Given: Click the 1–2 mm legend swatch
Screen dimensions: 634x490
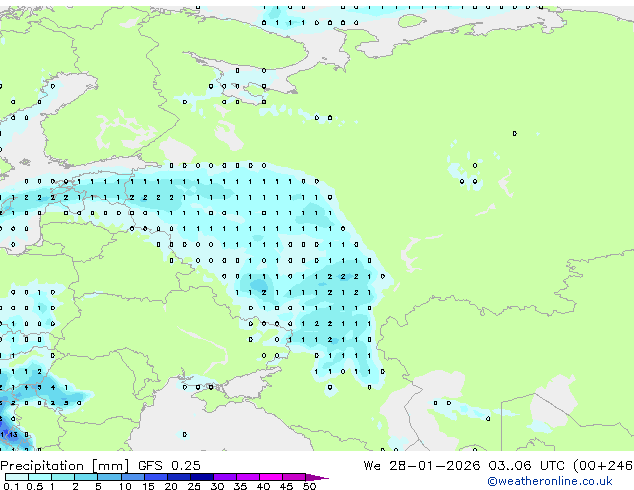Looking at the screenshot, I should click(63, 477).
